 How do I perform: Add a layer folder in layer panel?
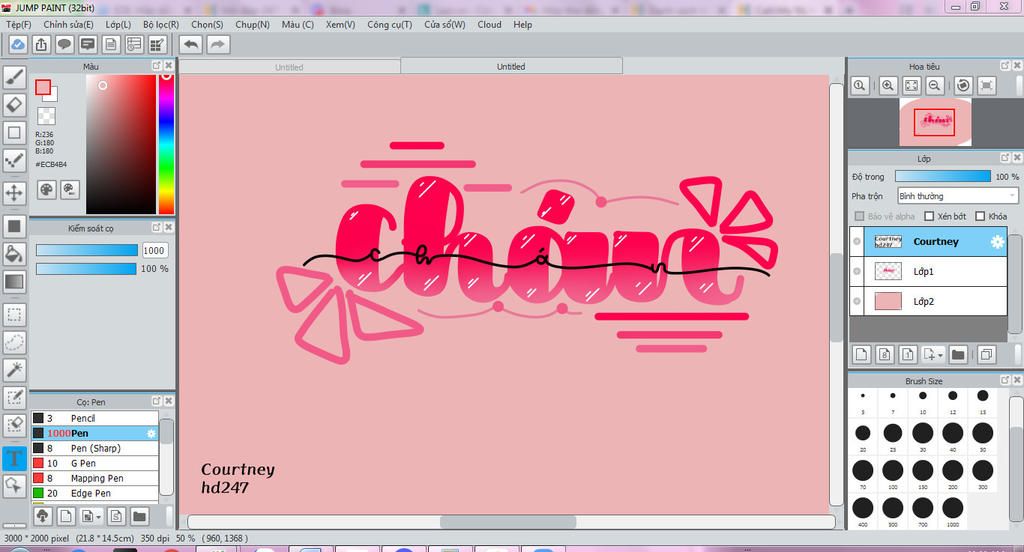coord(958,354)
